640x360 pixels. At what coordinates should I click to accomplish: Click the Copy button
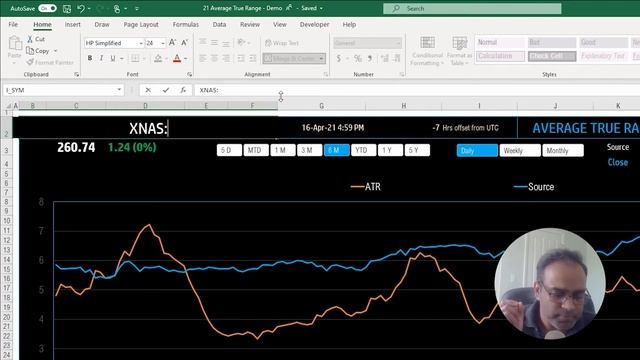(x=38, y=51)
